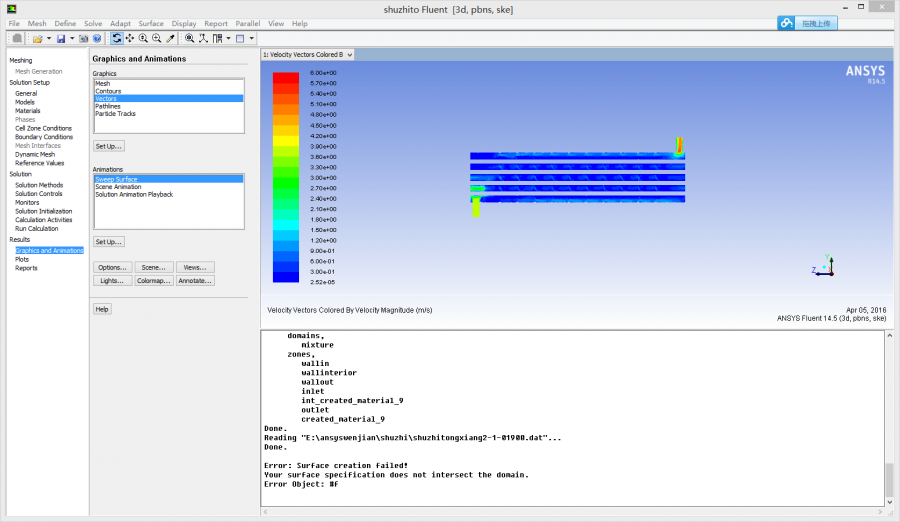Click the fit to window icon
900x522 pixels.
pos(190,38)
